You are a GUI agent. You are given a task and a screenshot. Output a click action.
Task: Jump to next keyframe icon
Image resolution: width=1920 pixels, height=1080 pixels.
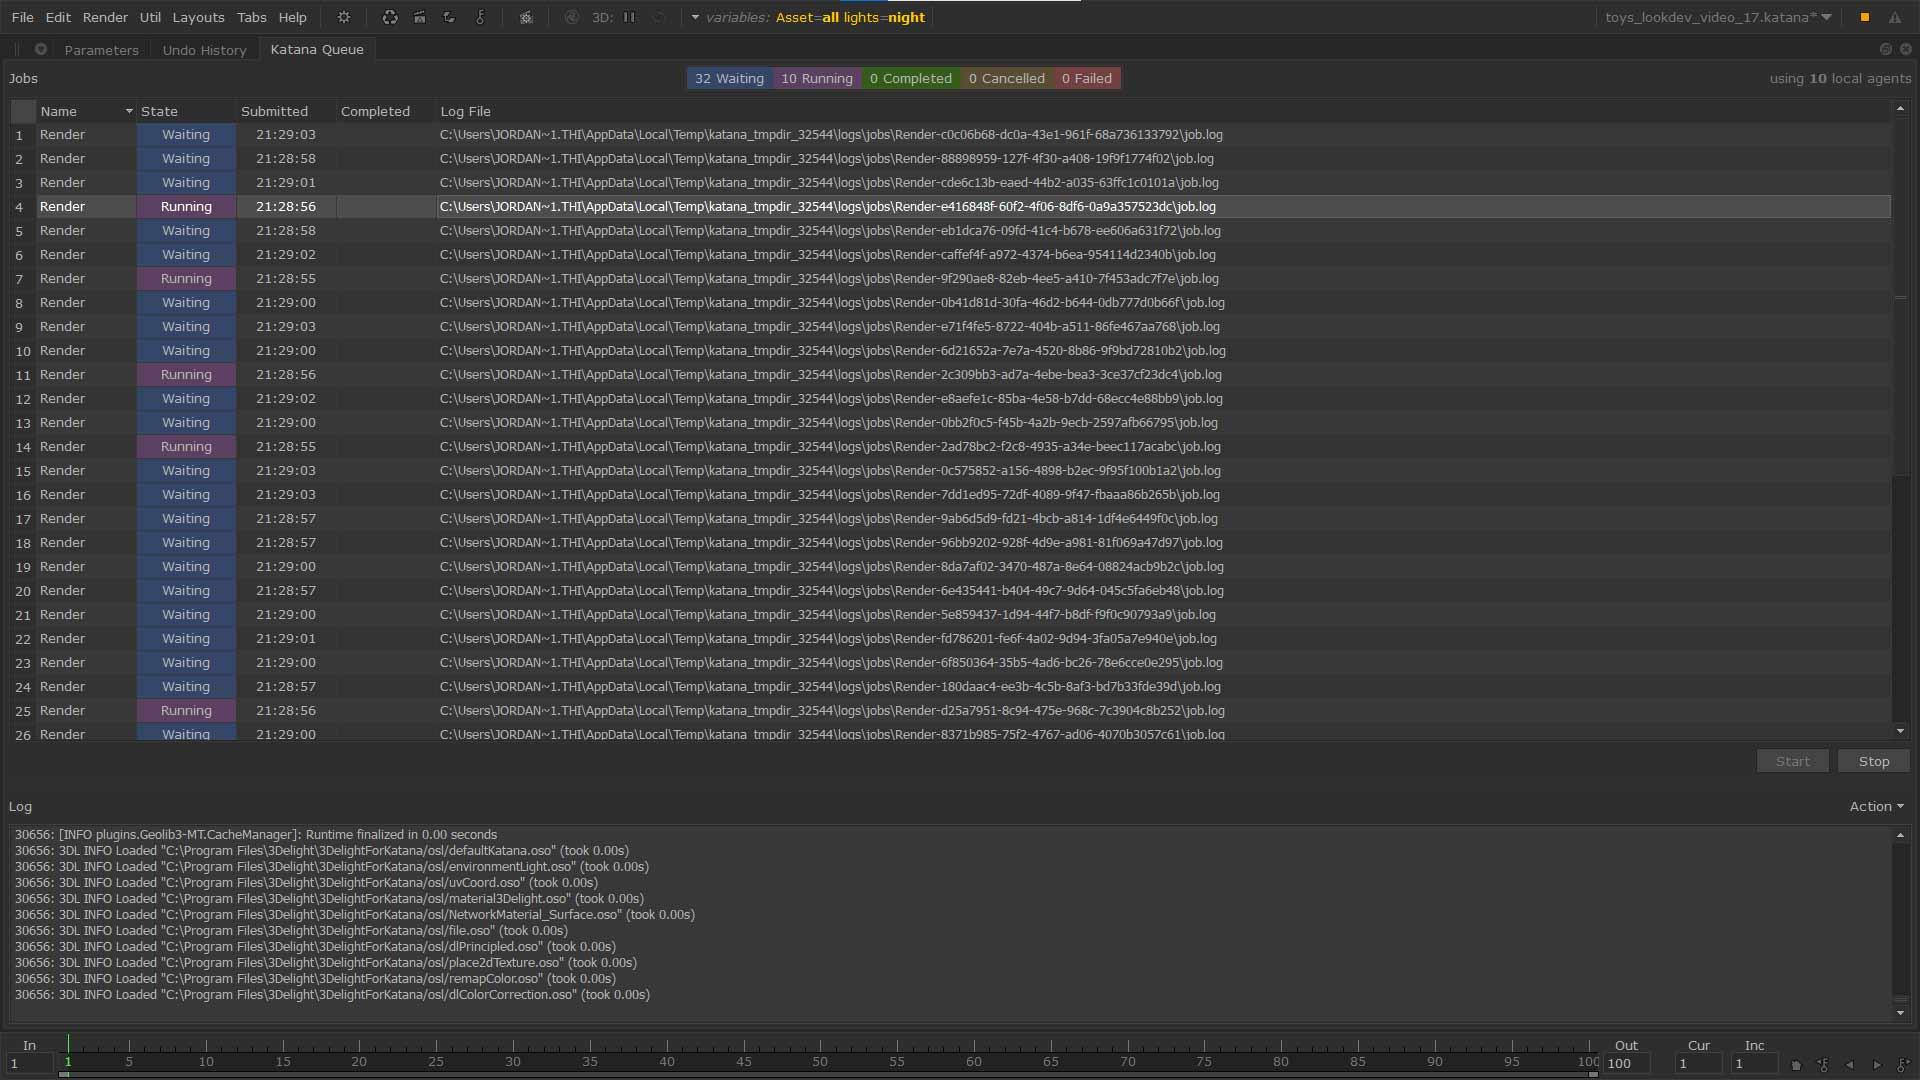click(x=1903, y=1065)
